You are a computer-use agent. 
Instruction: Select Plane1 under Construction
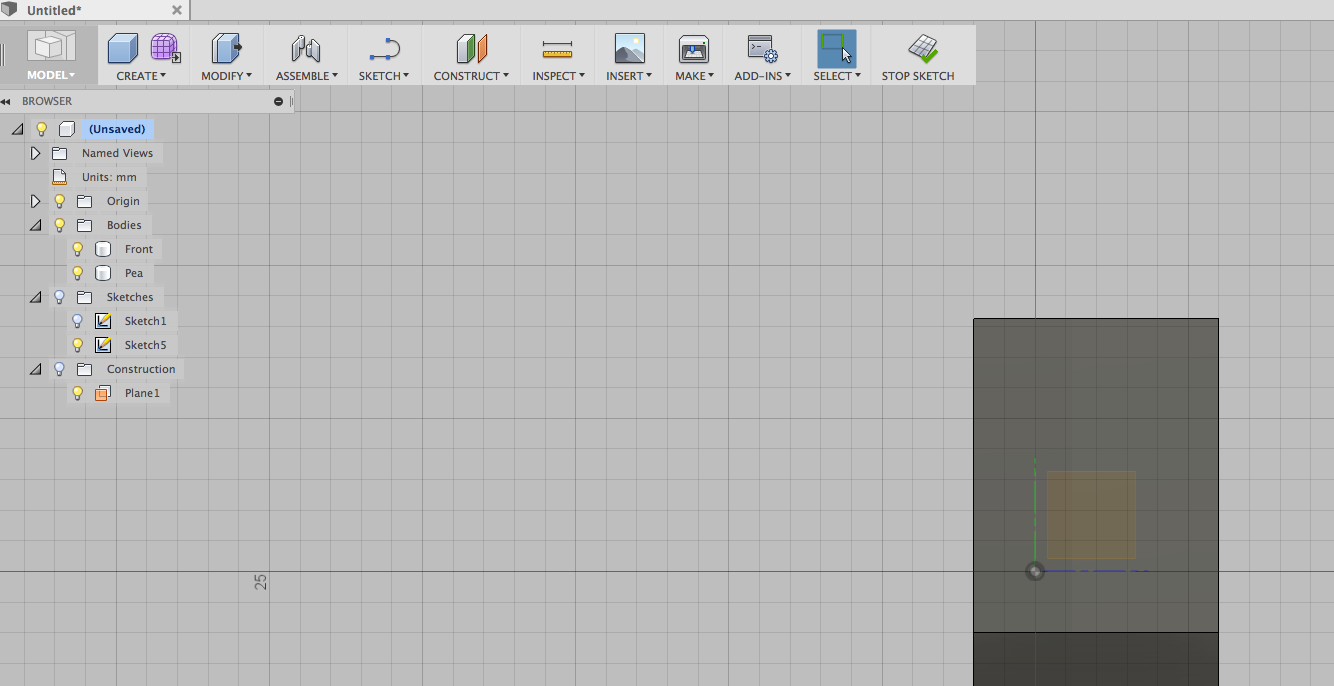tap(141, 392)
